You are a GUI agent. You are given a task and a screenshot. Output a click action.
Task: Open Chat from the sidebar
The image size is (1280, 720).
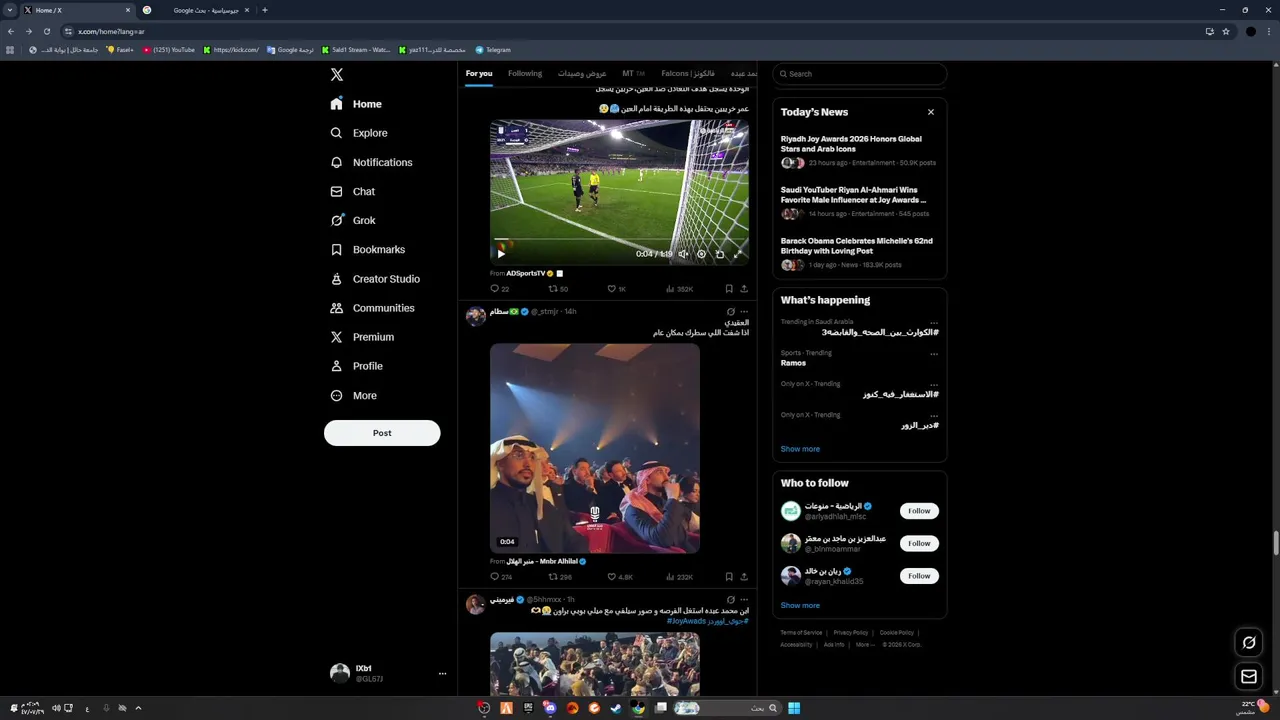click(352, 191)
